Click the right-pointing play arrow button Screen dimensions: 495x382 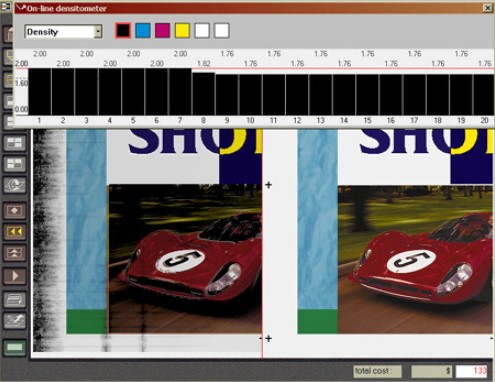[x=14, y=276]
